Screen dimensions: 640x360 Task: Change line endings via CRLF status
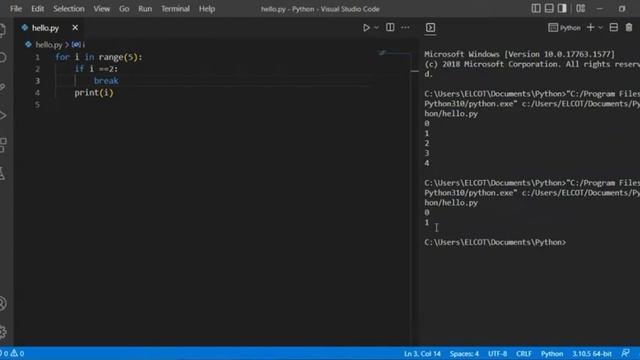point(524,353)
